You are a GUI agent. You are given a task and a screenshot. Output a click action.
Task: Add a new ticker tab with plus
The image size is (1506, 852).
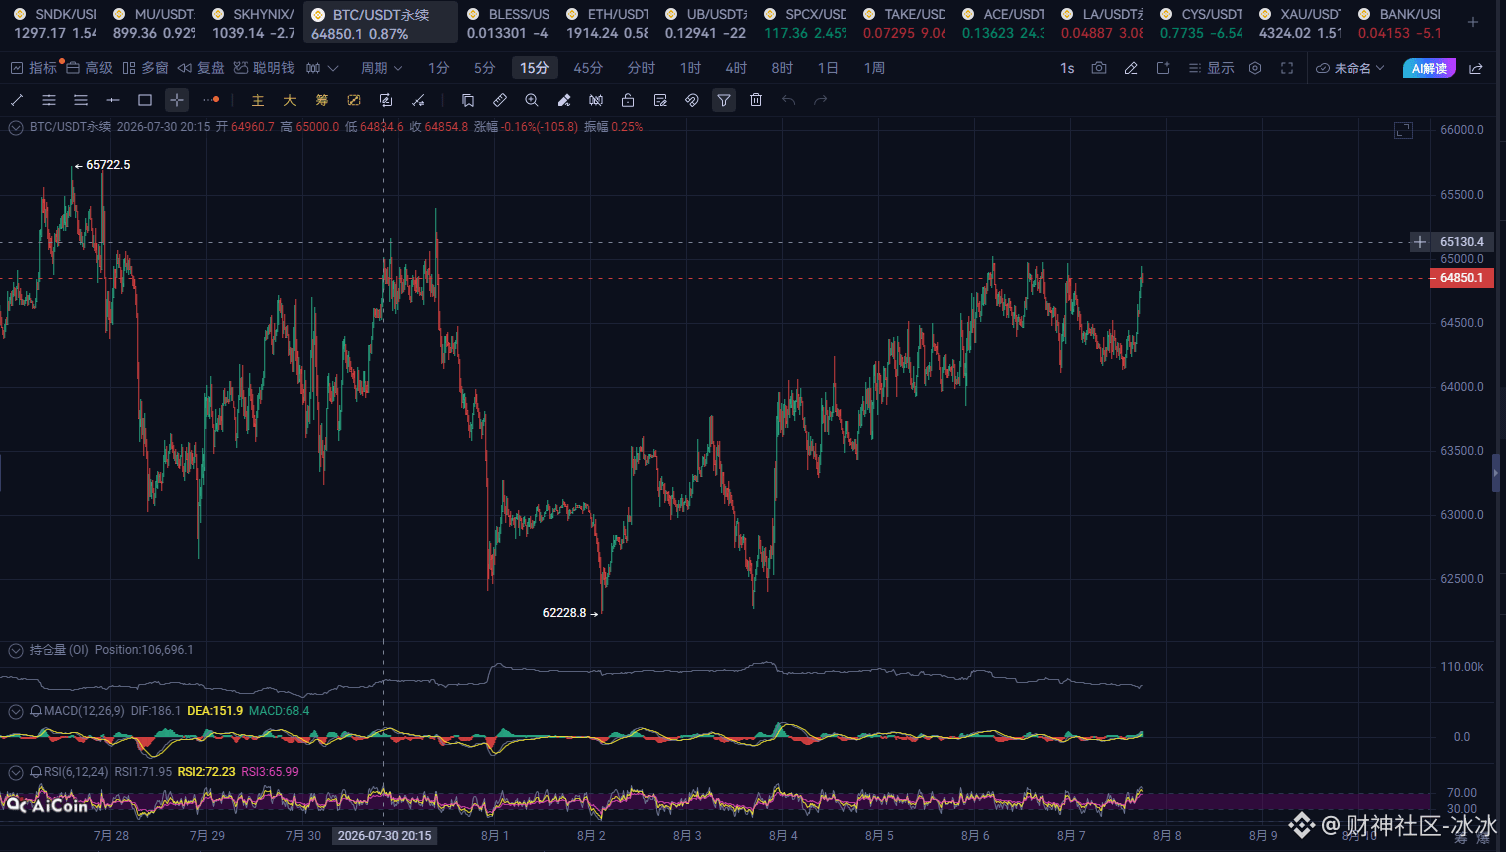coord(1473,22)
